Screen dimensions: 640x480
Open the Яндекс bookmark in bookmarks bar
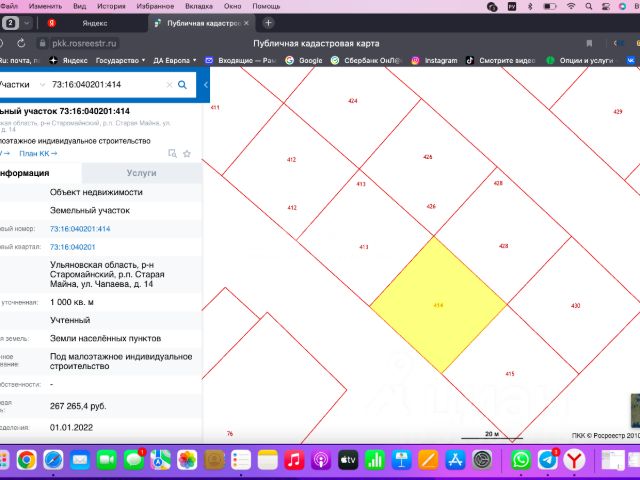pos(68,60)
